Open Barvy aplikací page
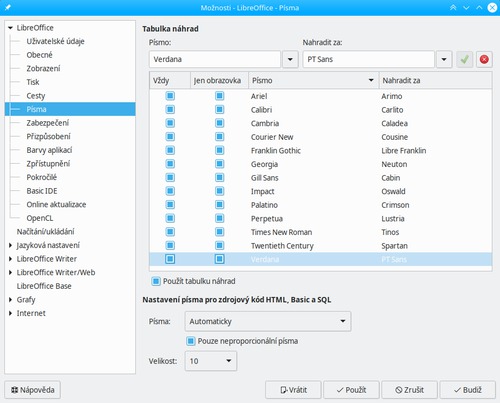This screenshot has width=500, height=403. point(49,150)
